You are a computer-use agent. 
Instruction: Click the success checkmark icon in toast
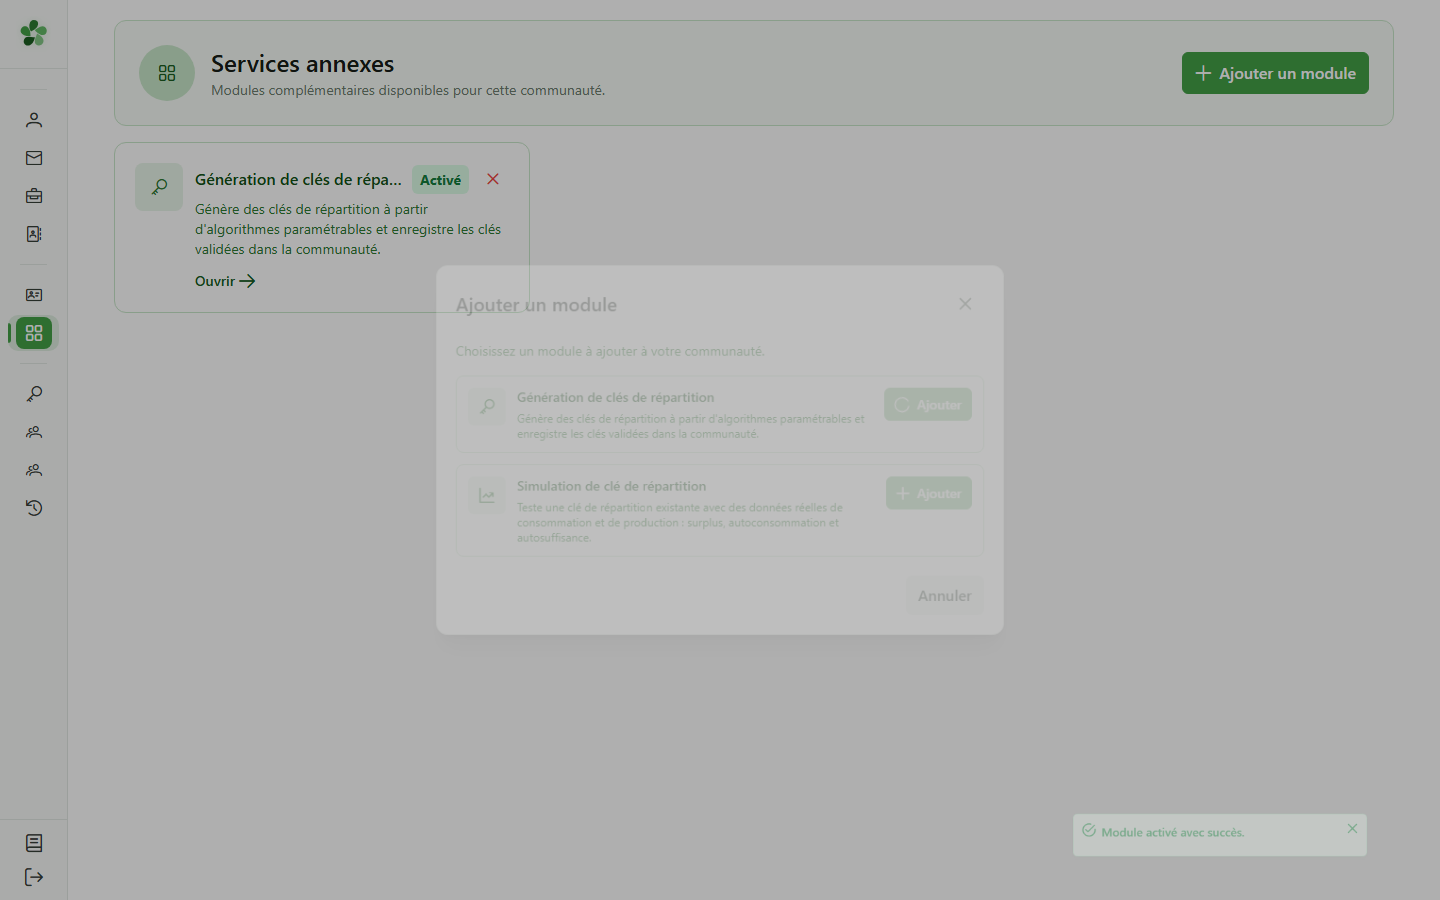tap(1089, 831)
